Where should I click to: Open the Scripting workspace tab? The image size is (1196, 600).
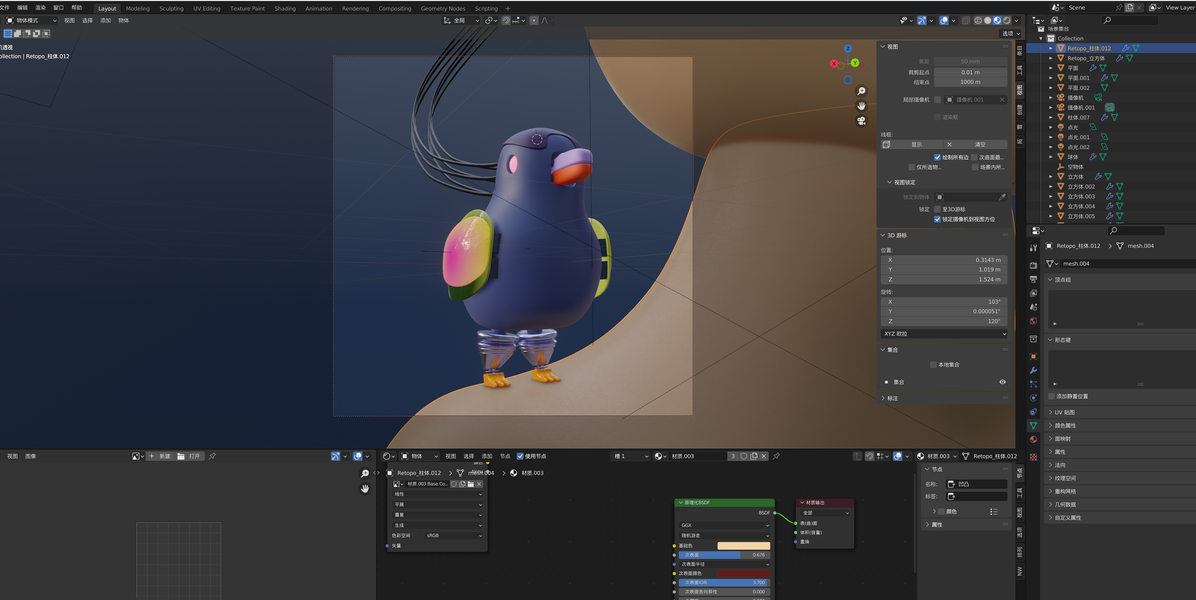click(486, 8)
